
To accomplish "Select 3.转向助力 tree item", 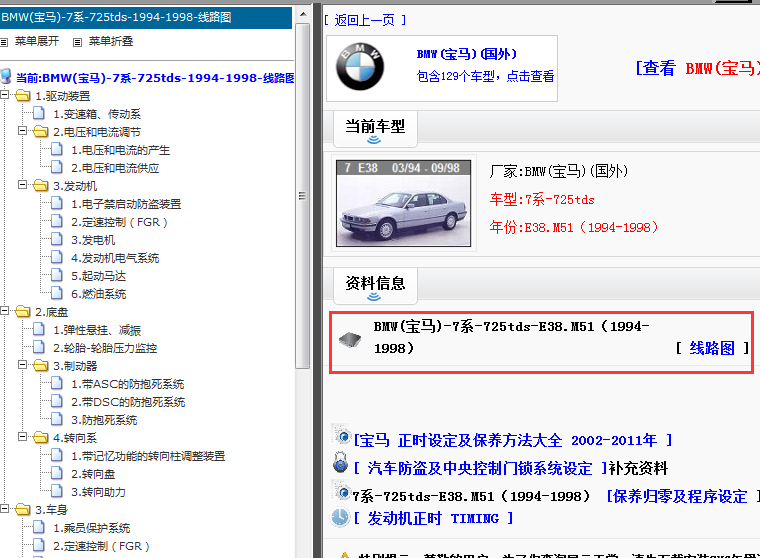I will click(x=98, y=491).
